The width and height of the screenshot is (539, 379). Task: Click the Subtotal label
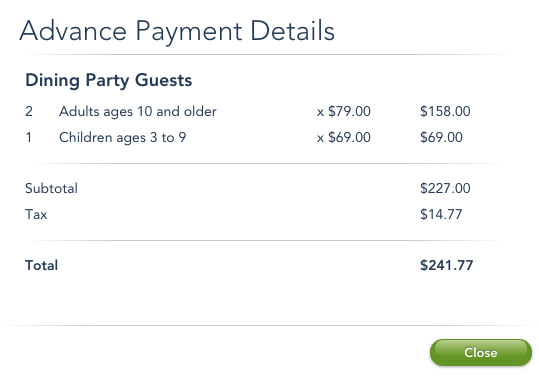tap(52, 188)
